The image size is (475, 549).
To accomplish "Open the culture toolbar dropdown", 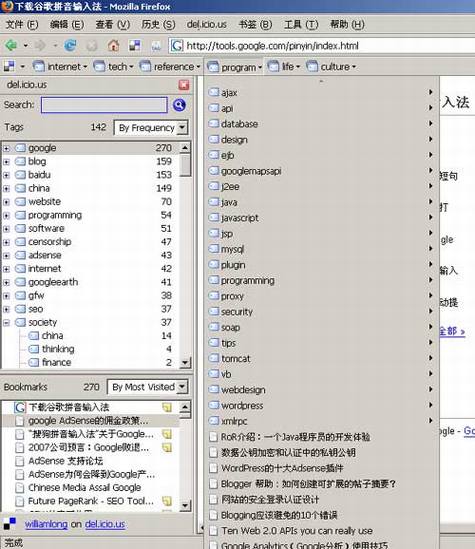I will [x=331, y=66].
